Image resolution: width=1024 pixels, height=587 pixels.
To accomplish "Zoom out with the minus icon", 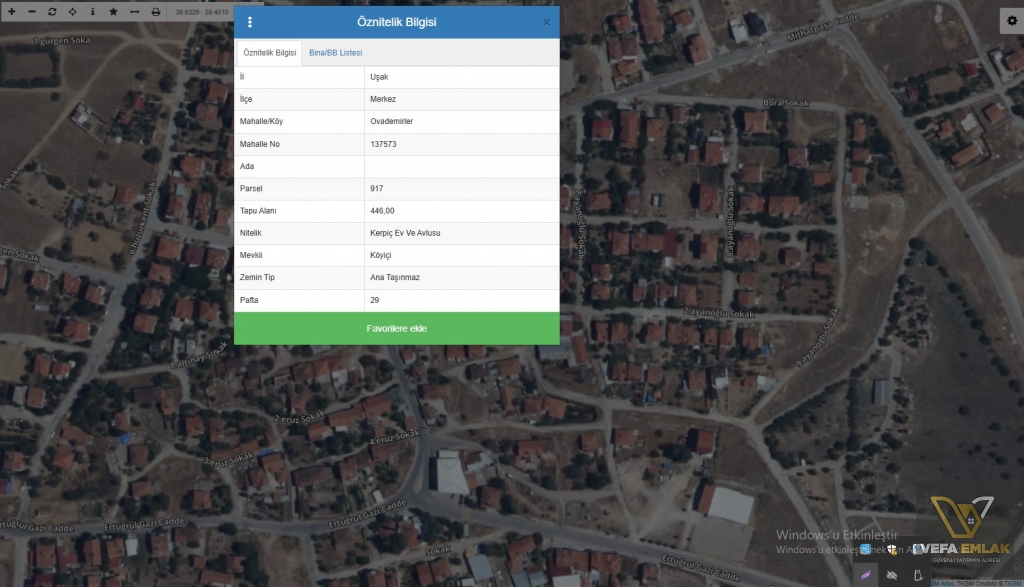I will [x=31, y=11].
